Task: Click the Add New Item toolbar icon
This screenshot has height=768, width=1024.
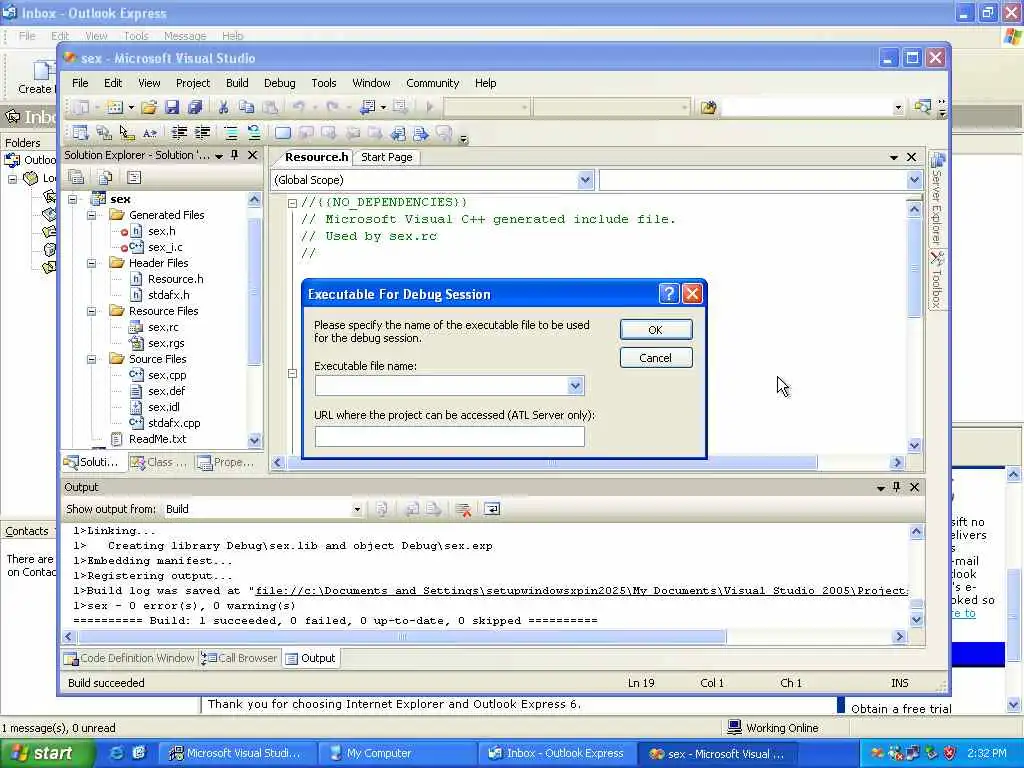Action: coord(115,107)
